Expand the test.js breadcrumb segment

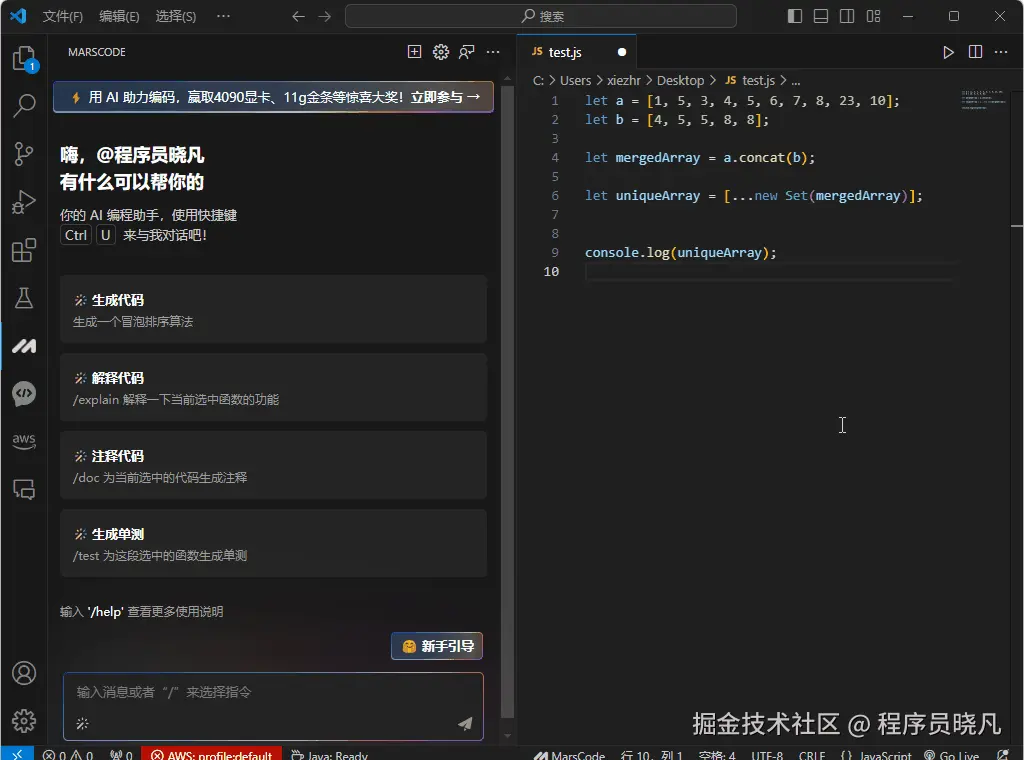coord(750,80)
